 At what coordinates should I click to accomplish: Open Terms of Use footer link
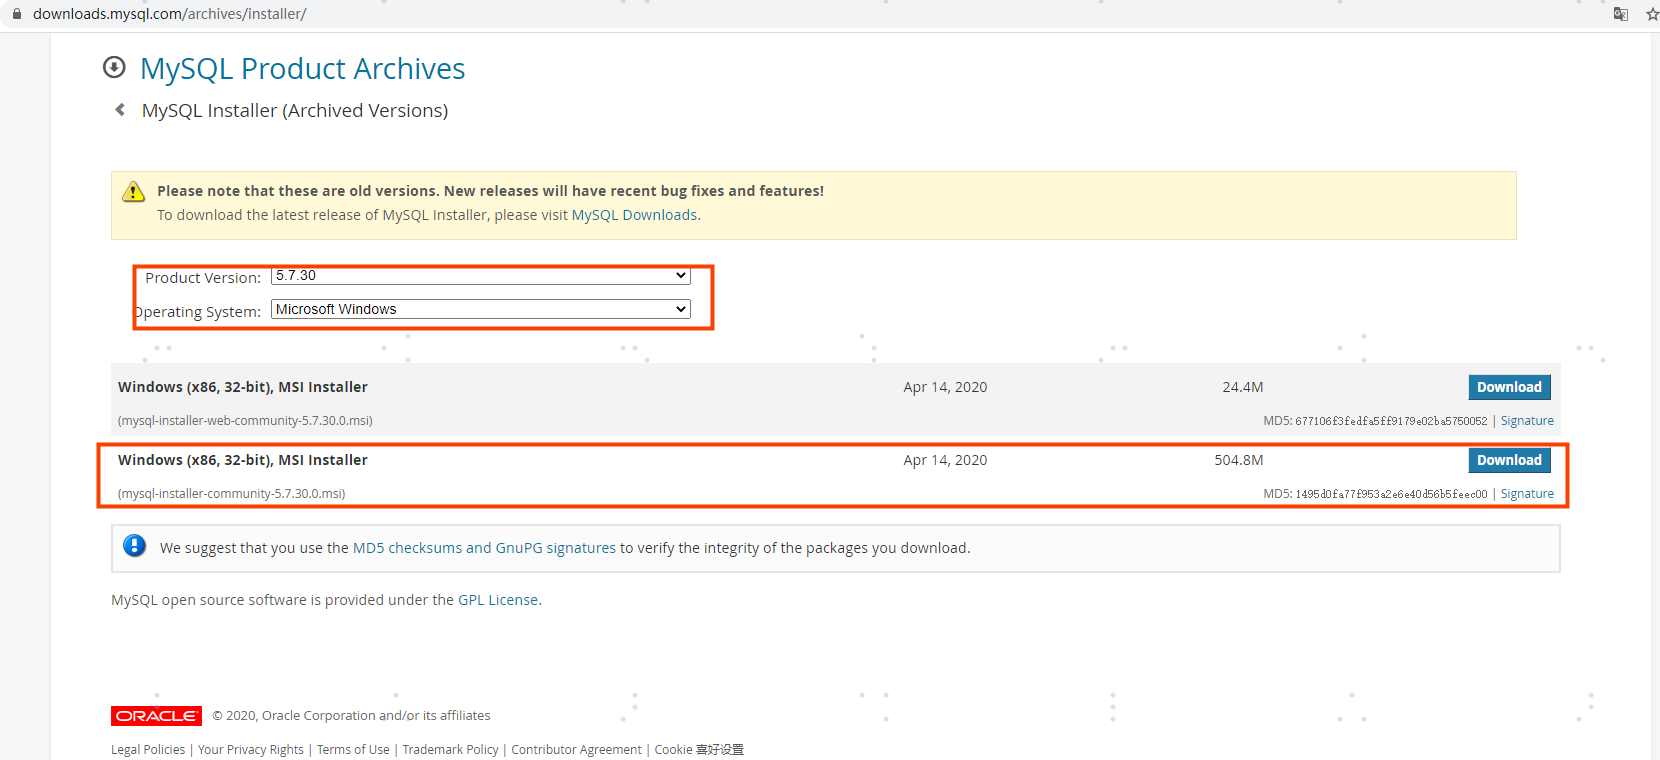click(353, 750)
